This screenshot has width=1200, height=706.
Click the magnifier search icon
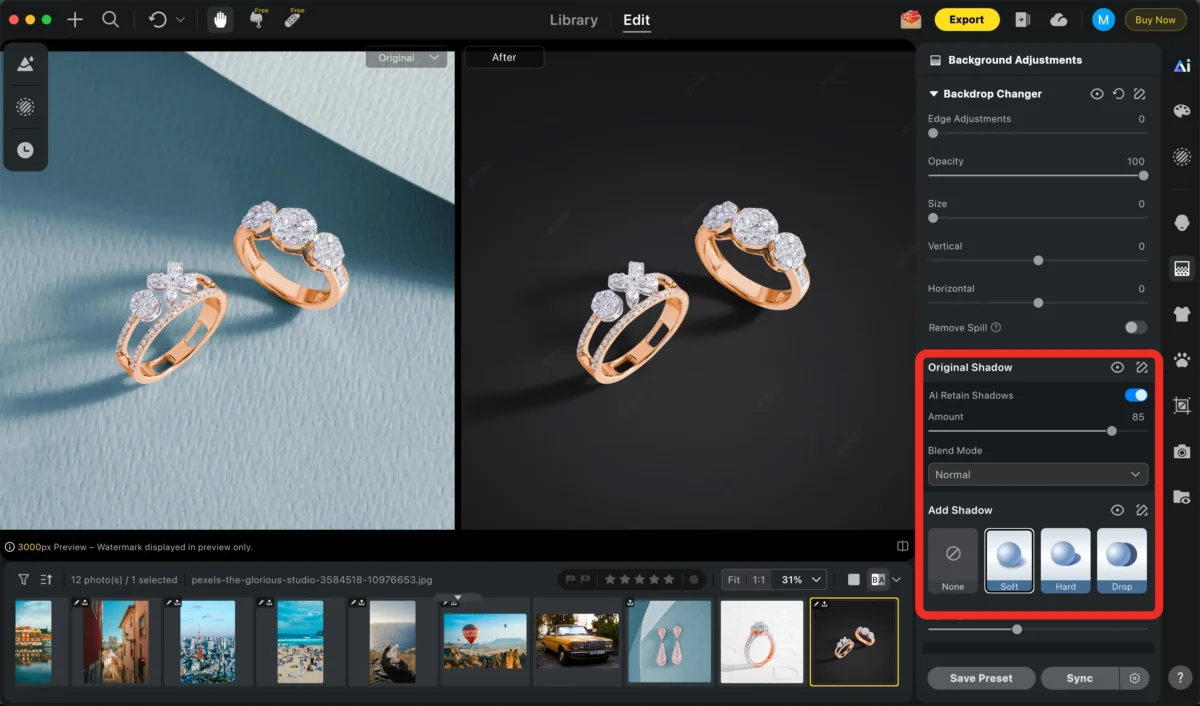tap(111, 20)
